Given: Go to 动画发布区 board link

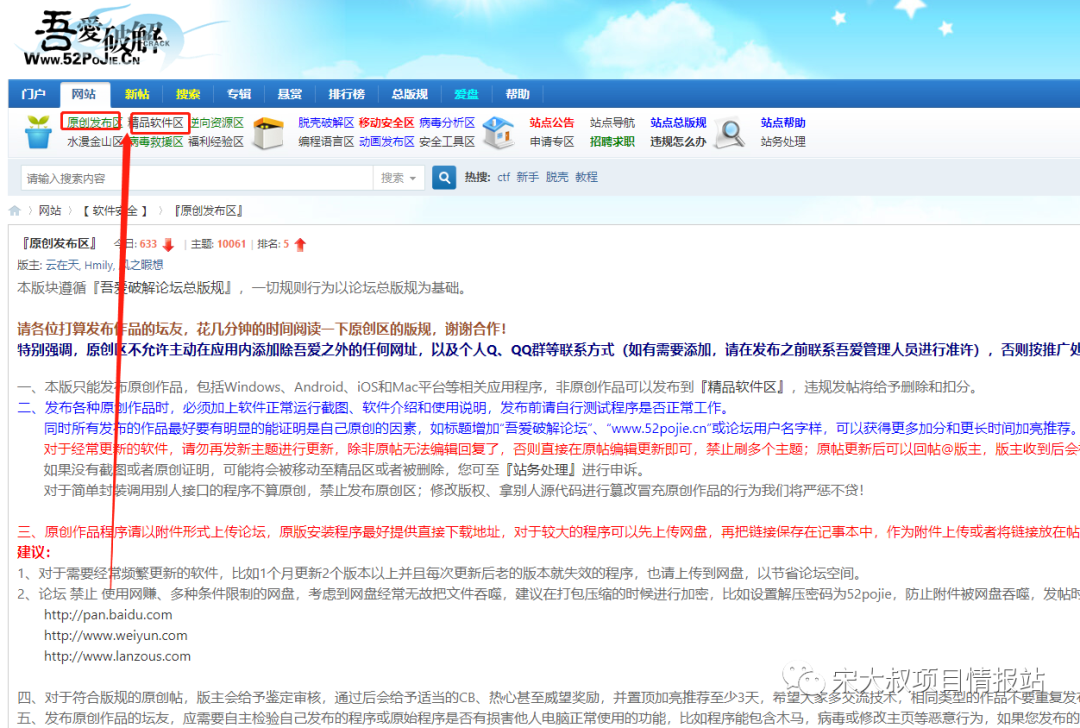Looking at the screenshot, I should 386,142.
